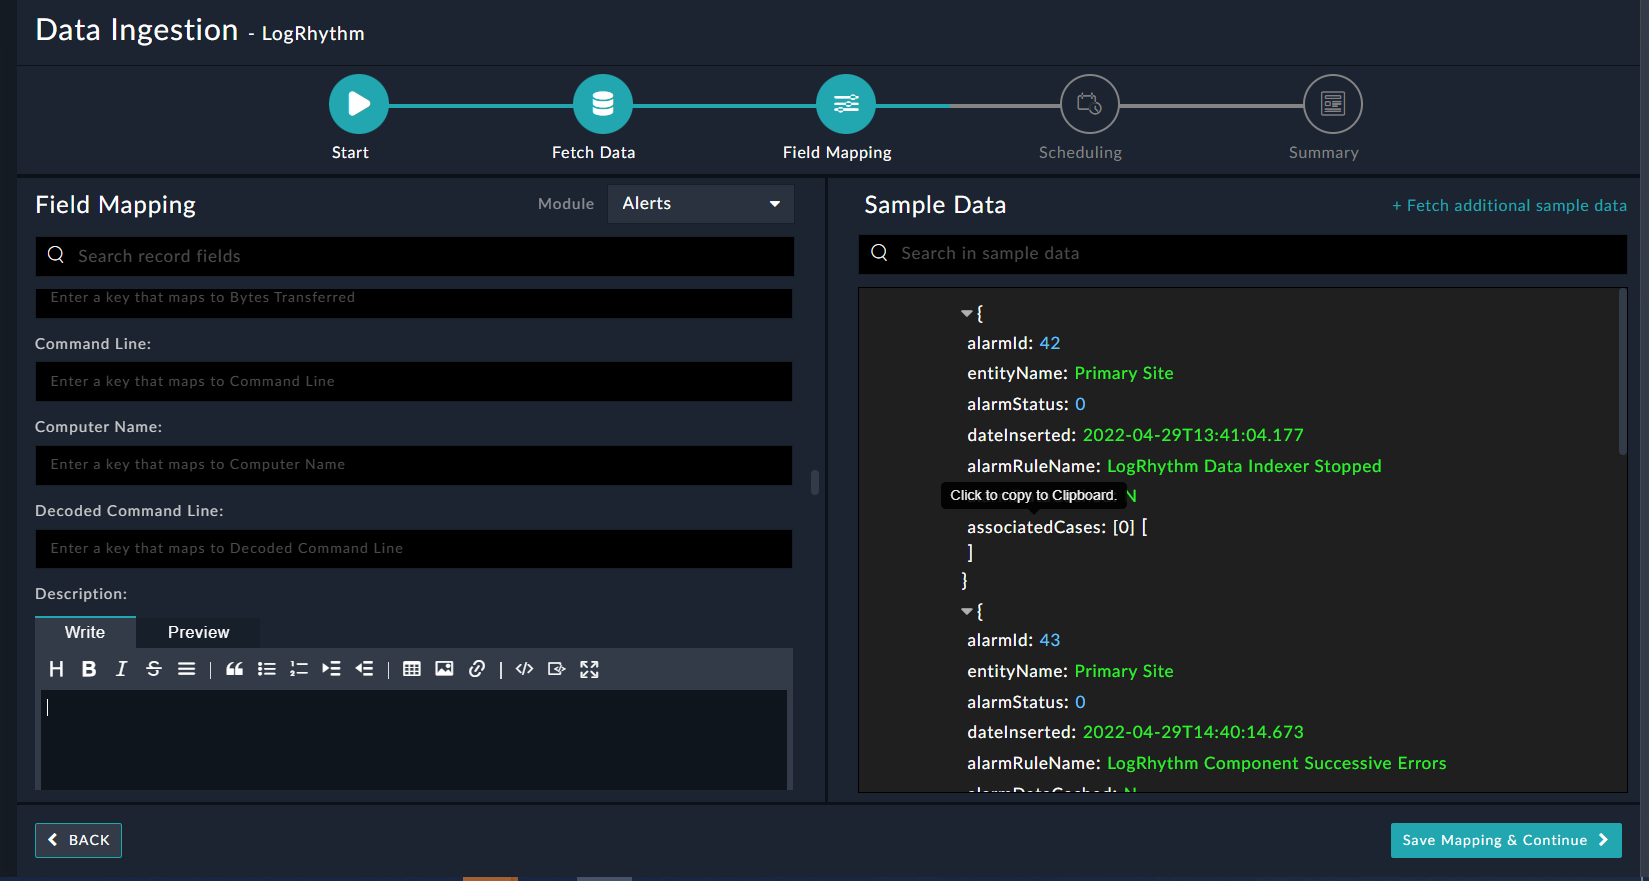This screenshot has height=881, width=1649.
Task: Click the heading format icon
Action: pos(56,669)
